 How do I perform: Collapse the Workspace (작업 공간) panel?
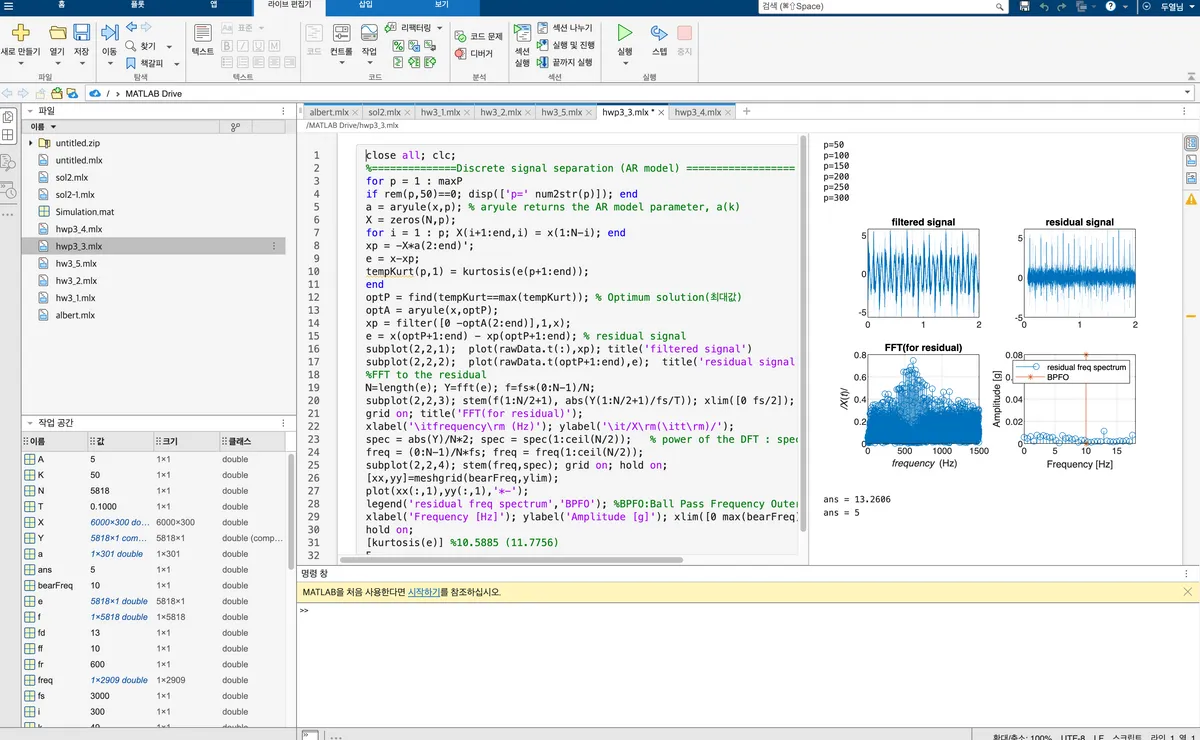point(29,423)
